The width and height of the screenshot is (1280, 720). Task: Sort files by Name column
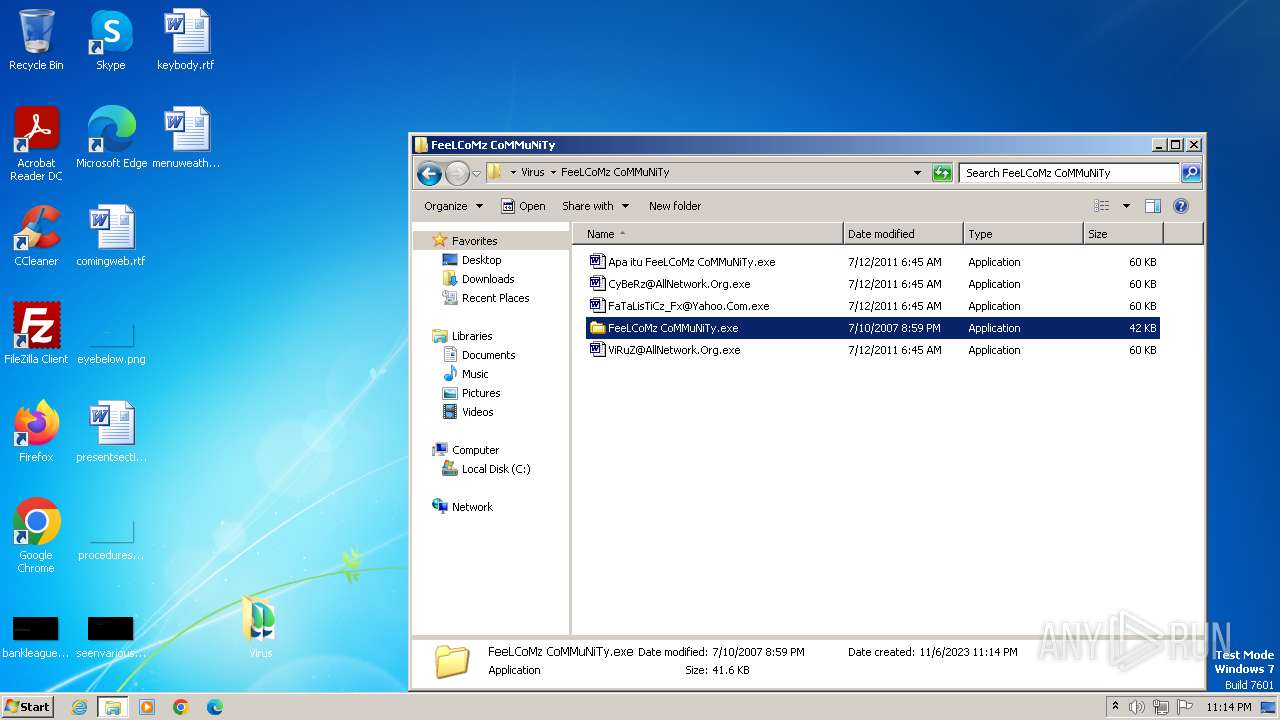point(707,234)
